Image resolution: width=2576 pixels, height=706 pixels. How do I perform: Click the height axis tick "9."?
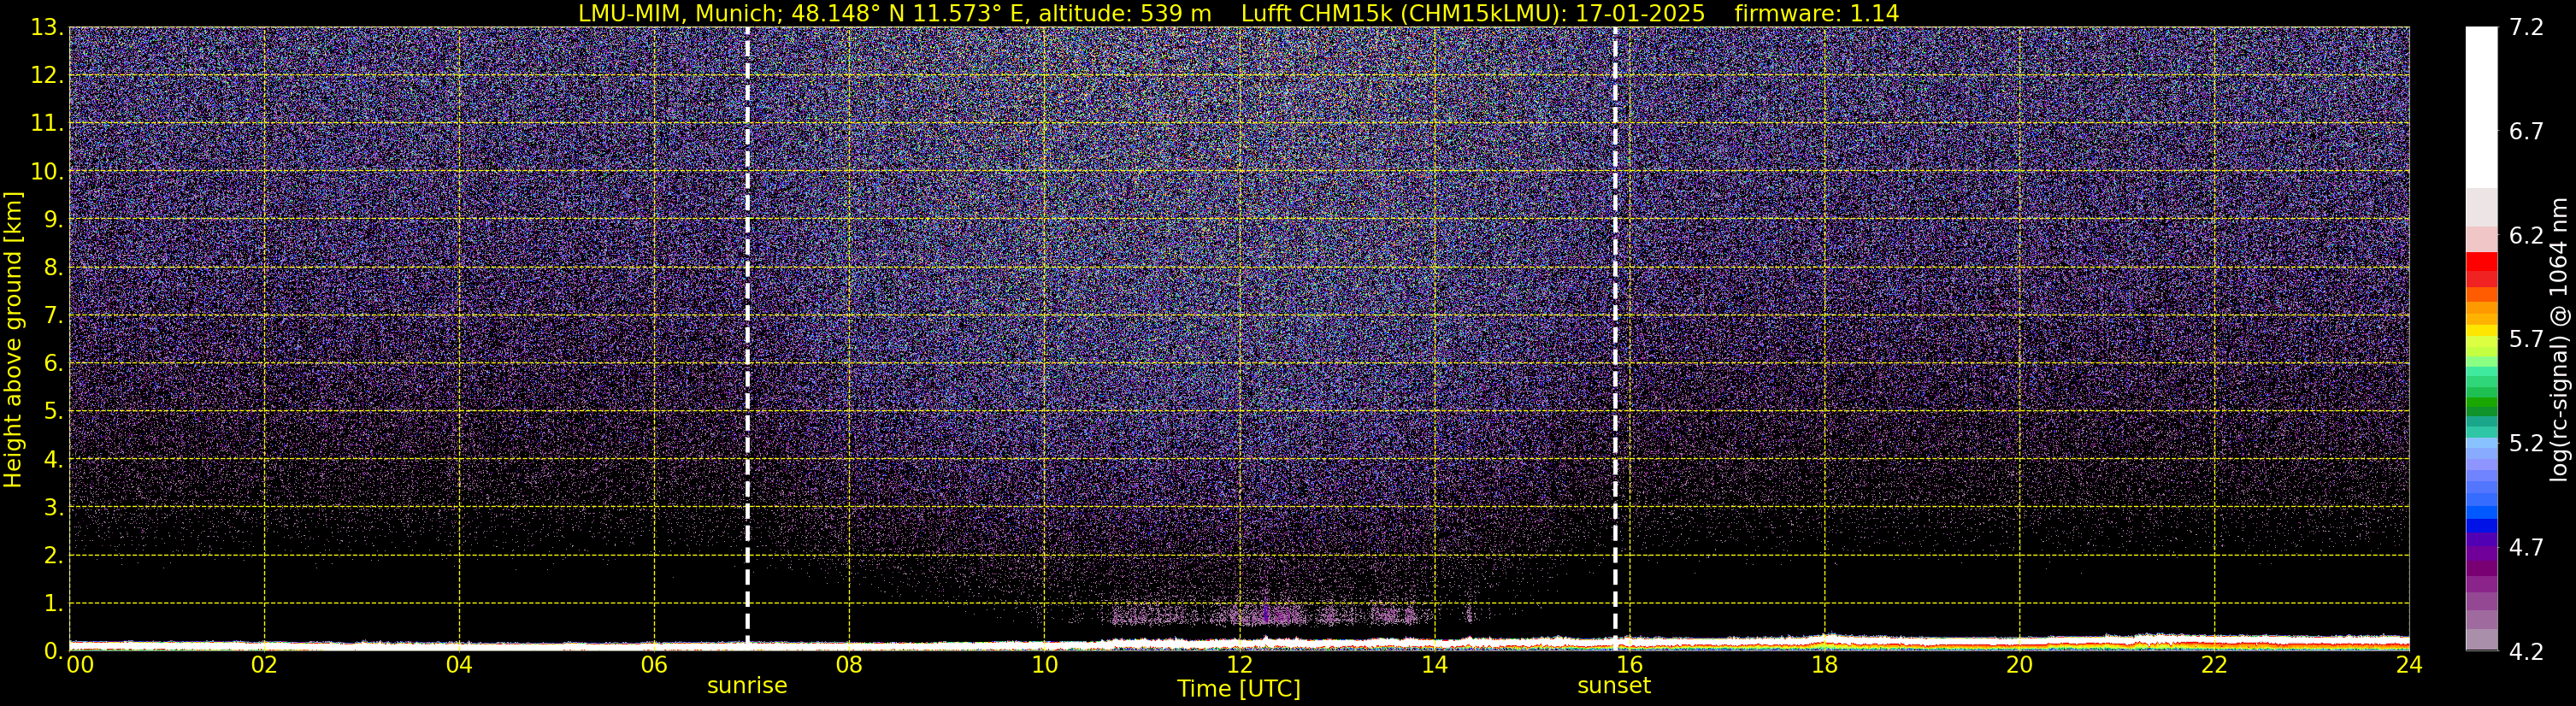(53, 219)
